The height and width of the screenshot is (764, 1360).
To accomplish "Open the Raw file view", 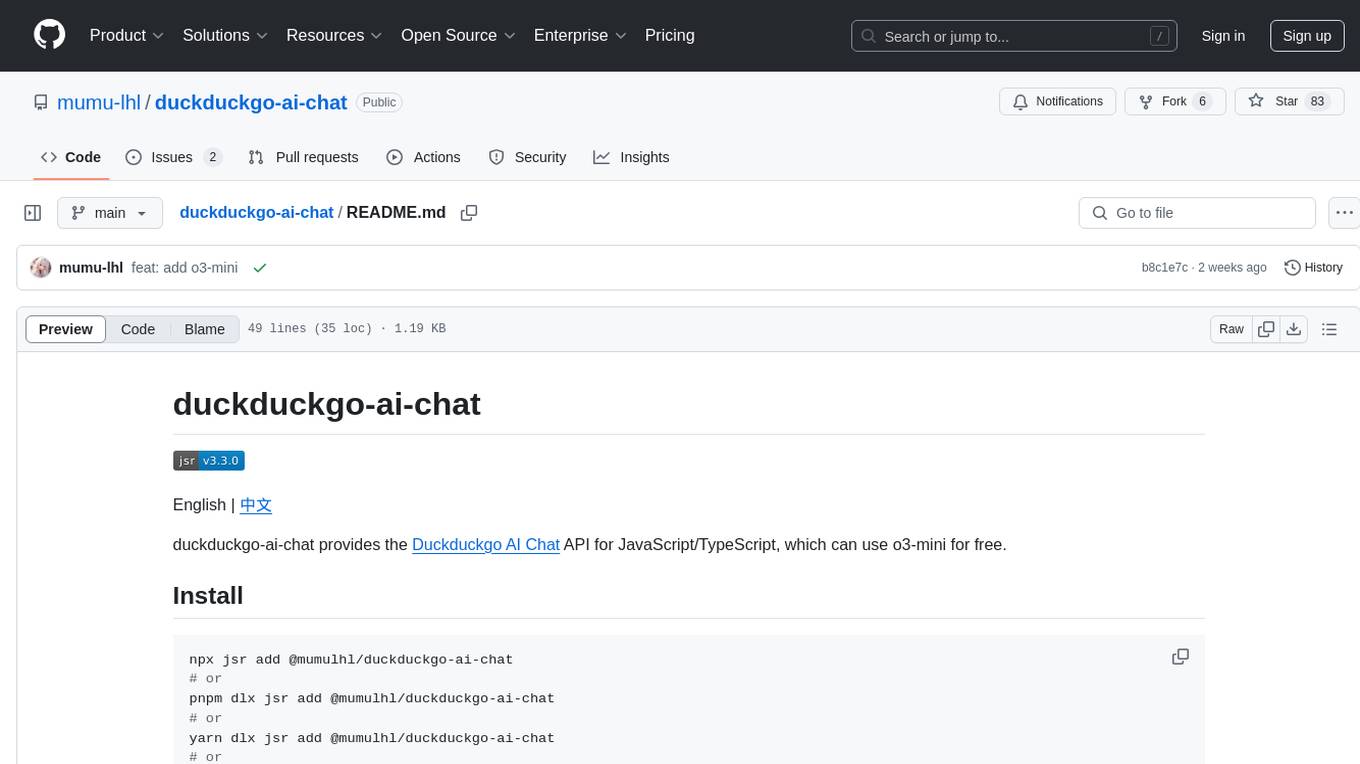I will point(1231,329).
